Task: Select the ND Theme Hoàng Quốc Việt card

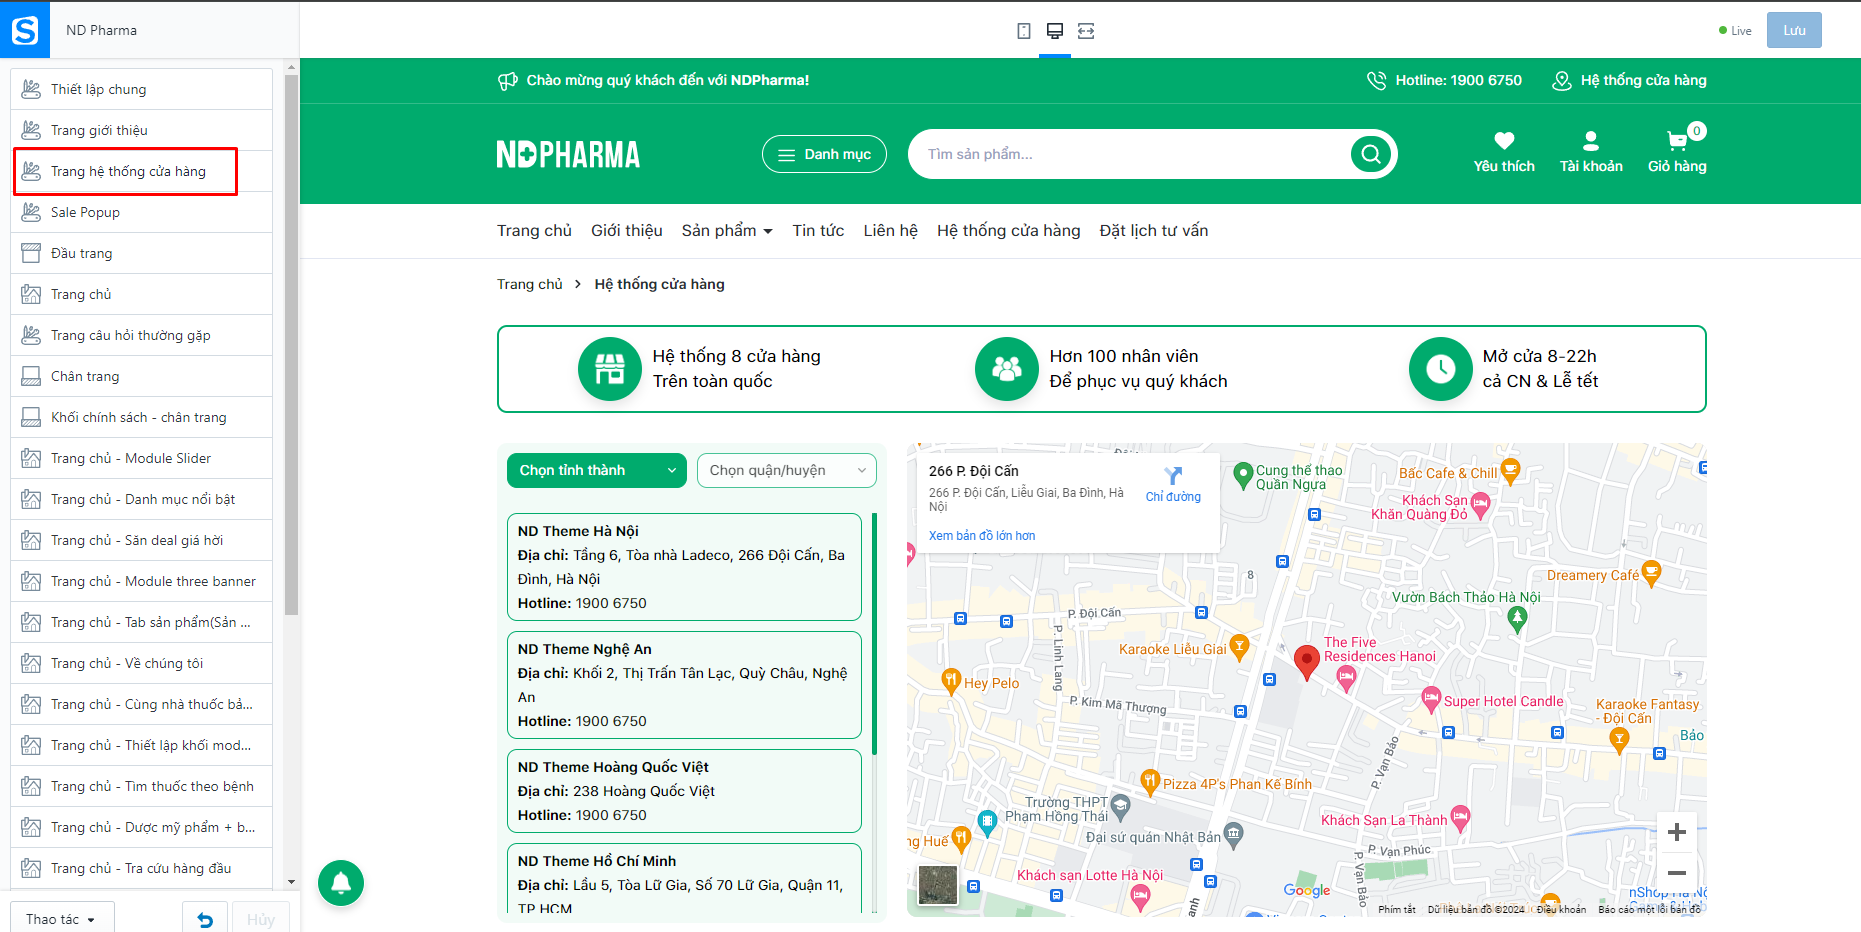Action: pyautogui.click(x=684, y=791)
